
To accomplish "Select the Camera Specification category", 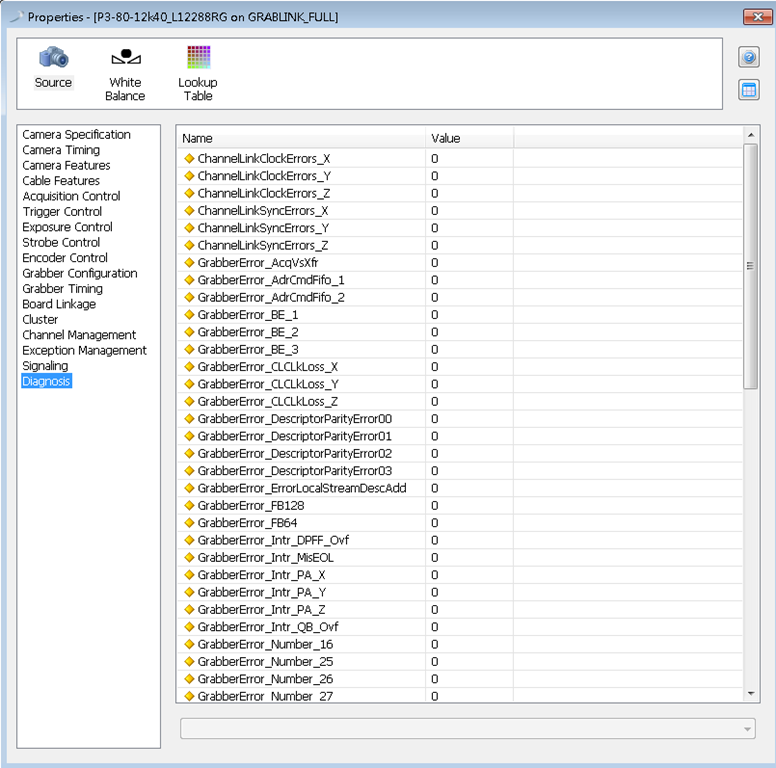I will click(76, 135).
